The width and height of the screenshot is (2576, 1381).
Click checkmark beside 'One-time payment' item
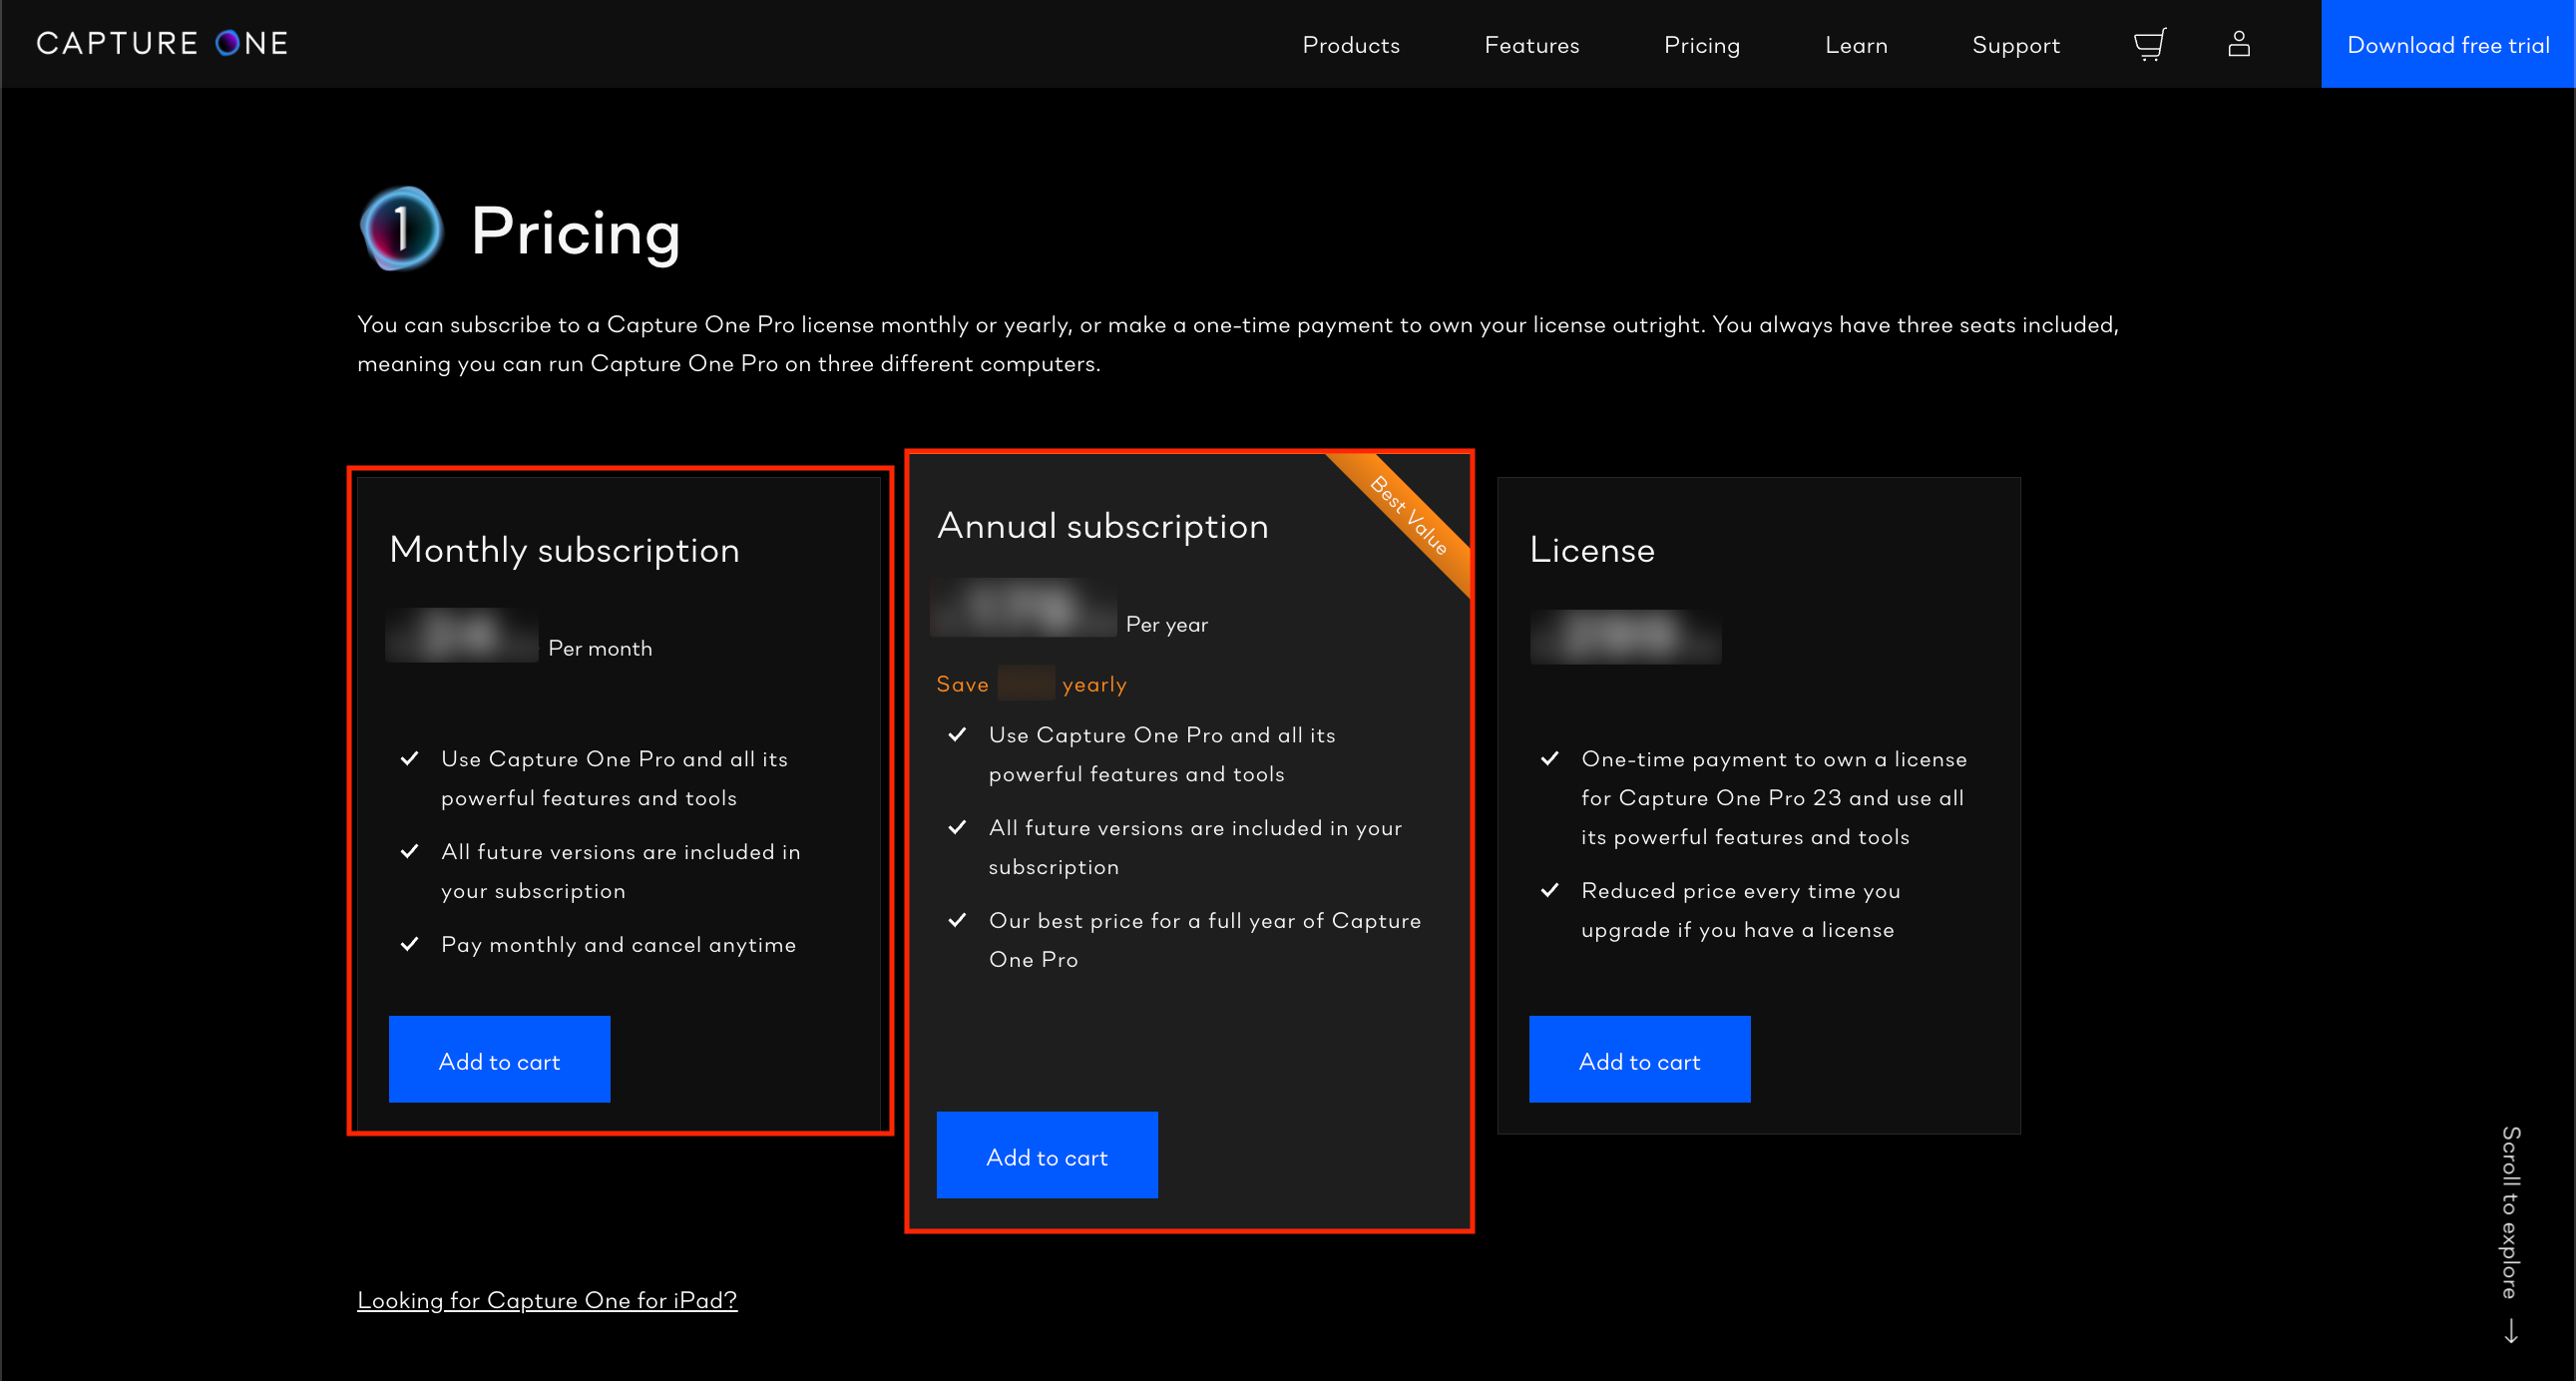pyautogui.click(x=1550, y=758)
